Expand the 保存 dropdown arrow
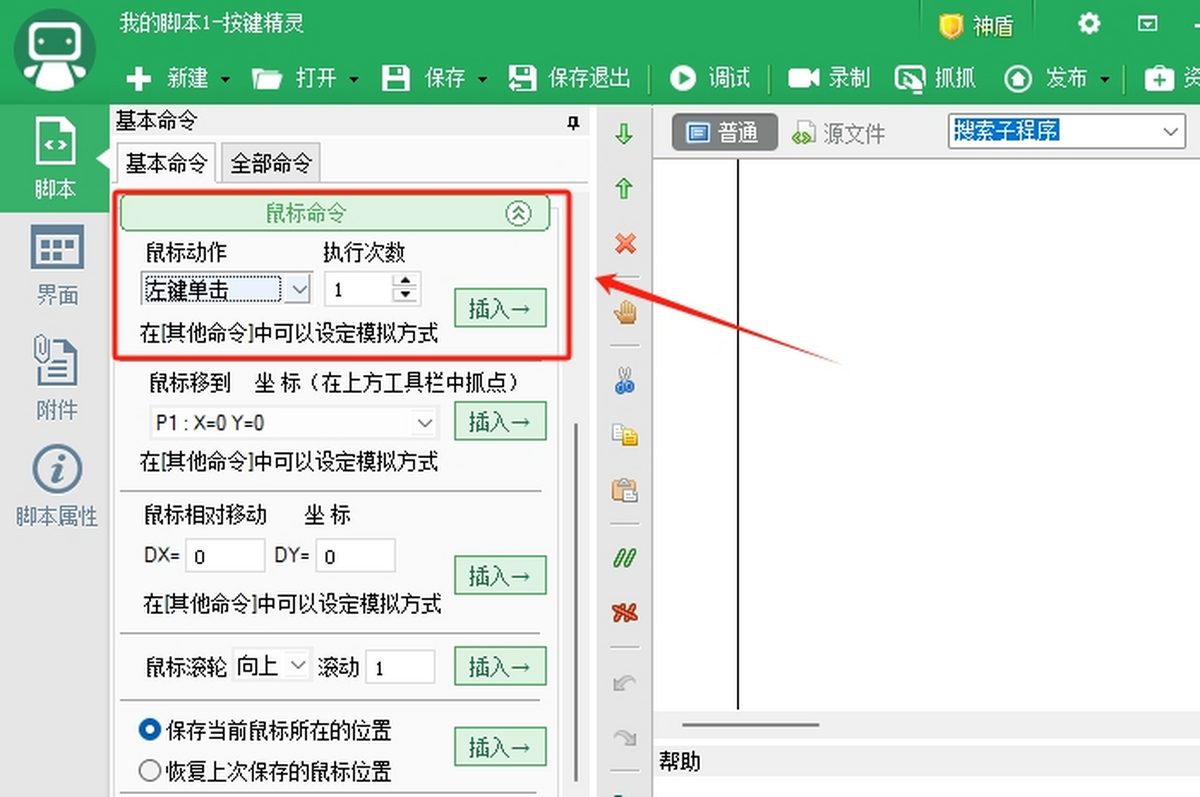Screen dimensions: 1200x797 click(x=483, y=79)
